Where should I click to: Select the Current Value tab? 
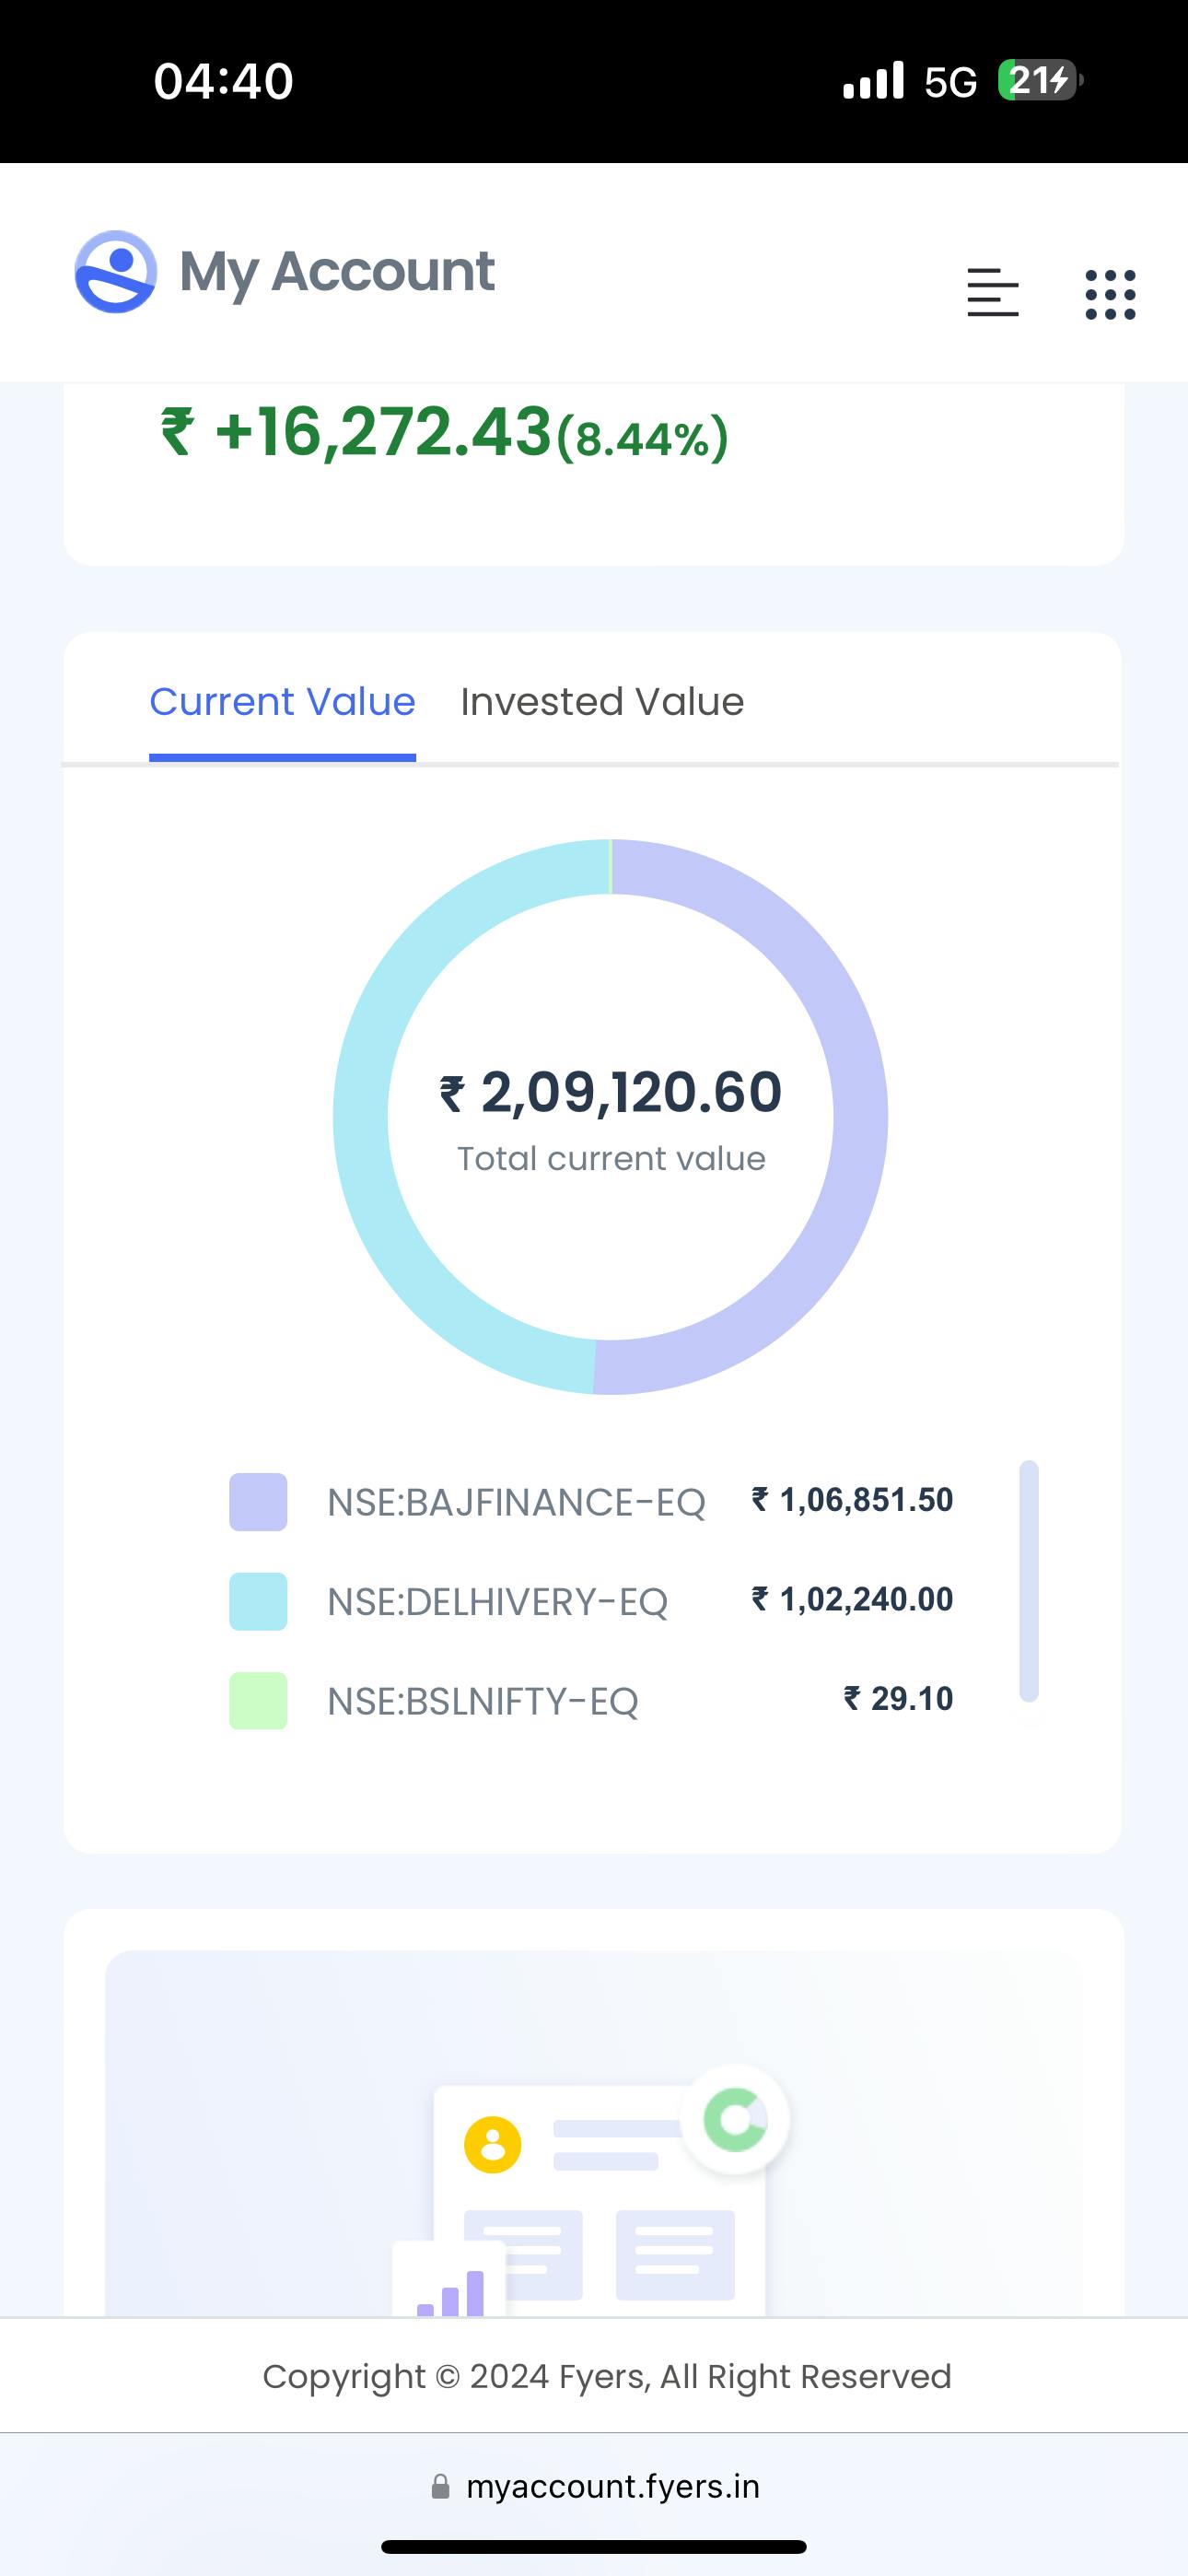[x=282, y=702]
